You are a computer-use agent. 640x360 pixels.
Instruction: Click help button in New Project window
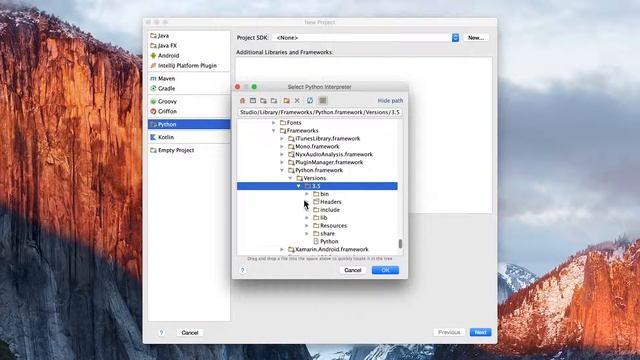pyautogui.click(x=161, y=333)
